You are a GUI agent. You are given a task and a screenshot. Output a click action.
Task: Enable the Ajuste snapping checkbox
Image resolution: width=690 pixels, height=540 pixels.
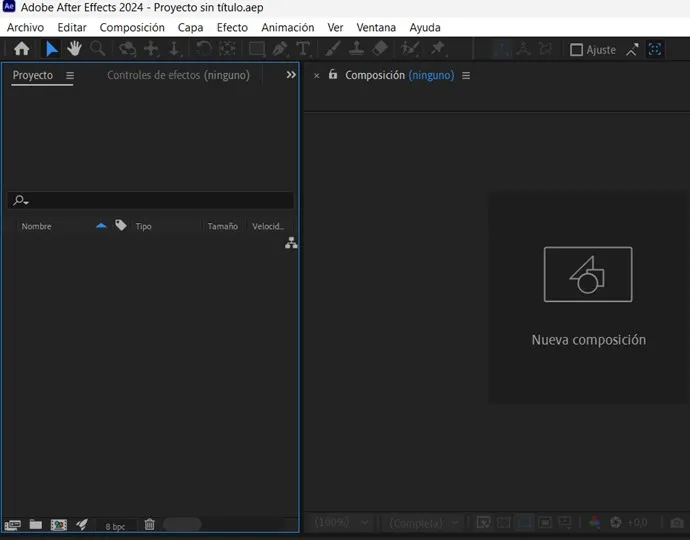click(x=576, y=50)
